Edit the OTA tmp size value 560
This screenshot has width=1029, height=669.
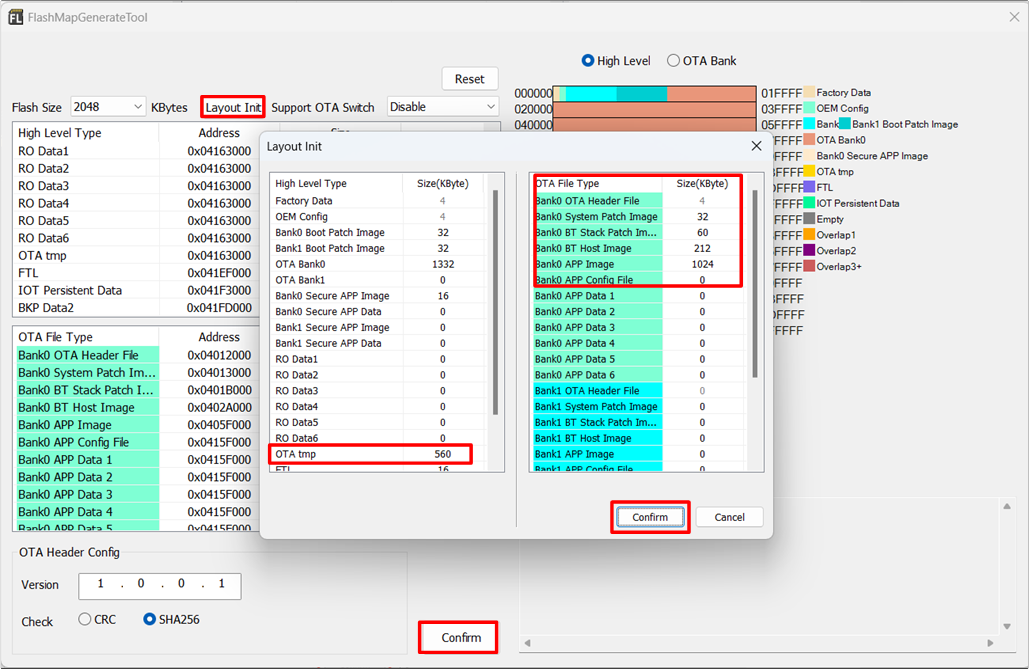[442, 454]
